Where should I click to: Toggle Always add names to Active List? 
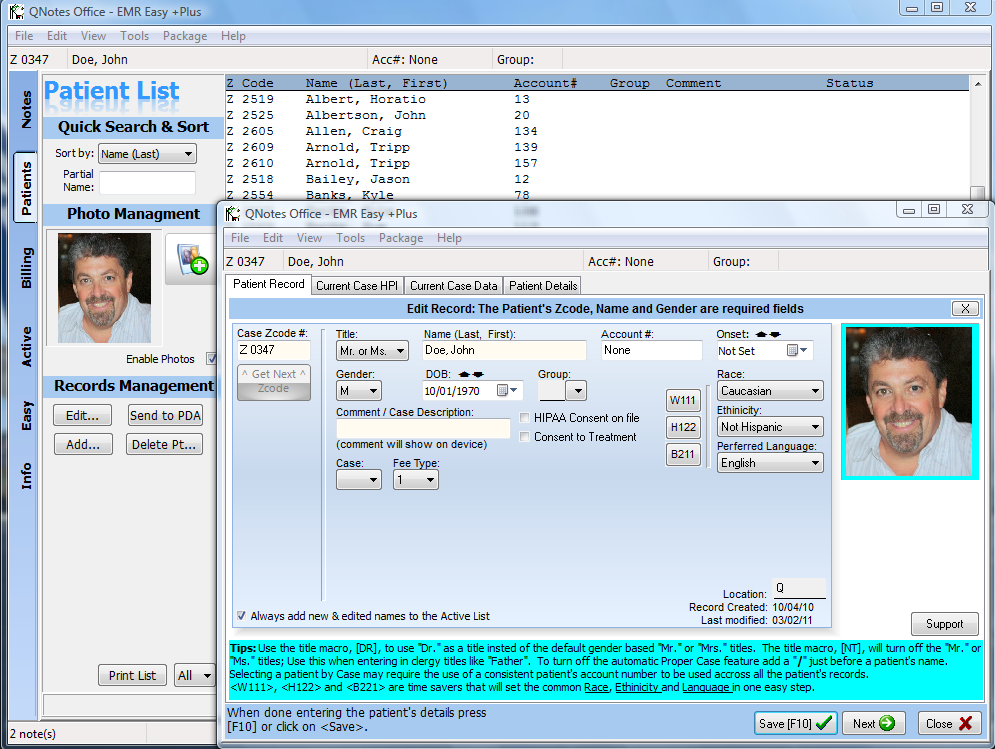(x=241, y=616)
